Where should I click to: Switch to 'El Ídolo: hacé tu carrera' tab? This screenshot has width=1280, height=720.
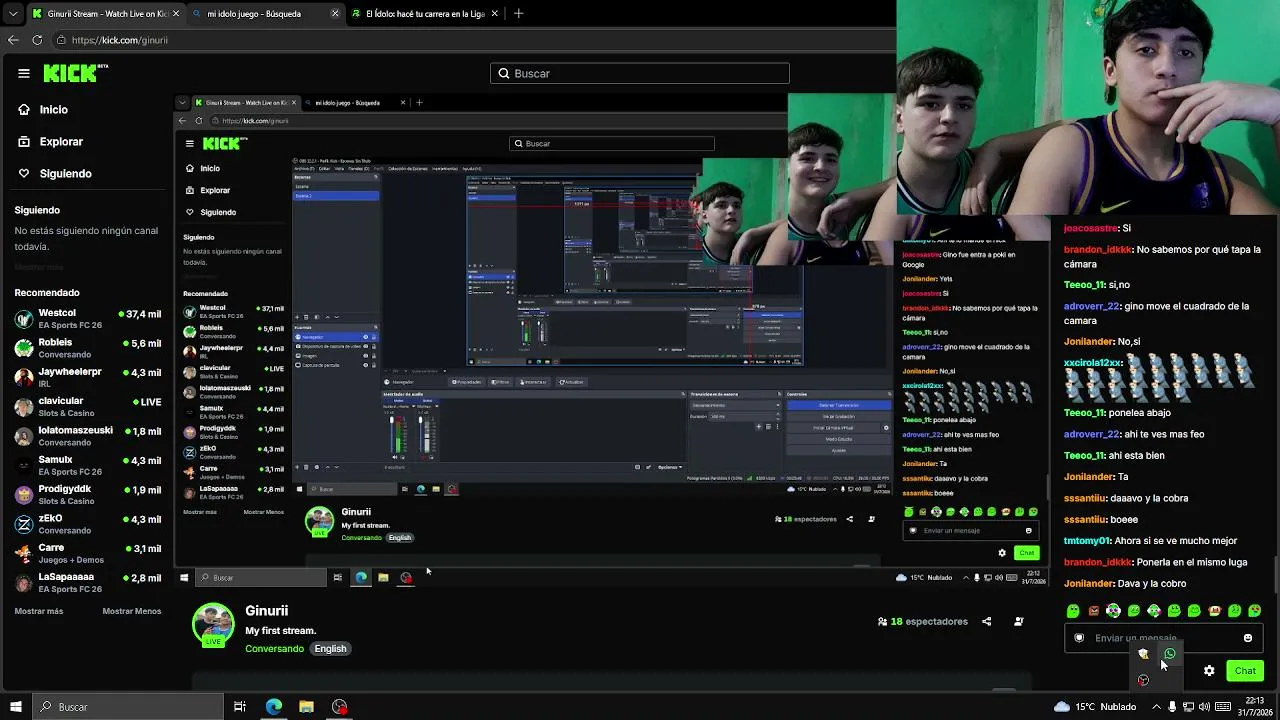pos(424,14)
